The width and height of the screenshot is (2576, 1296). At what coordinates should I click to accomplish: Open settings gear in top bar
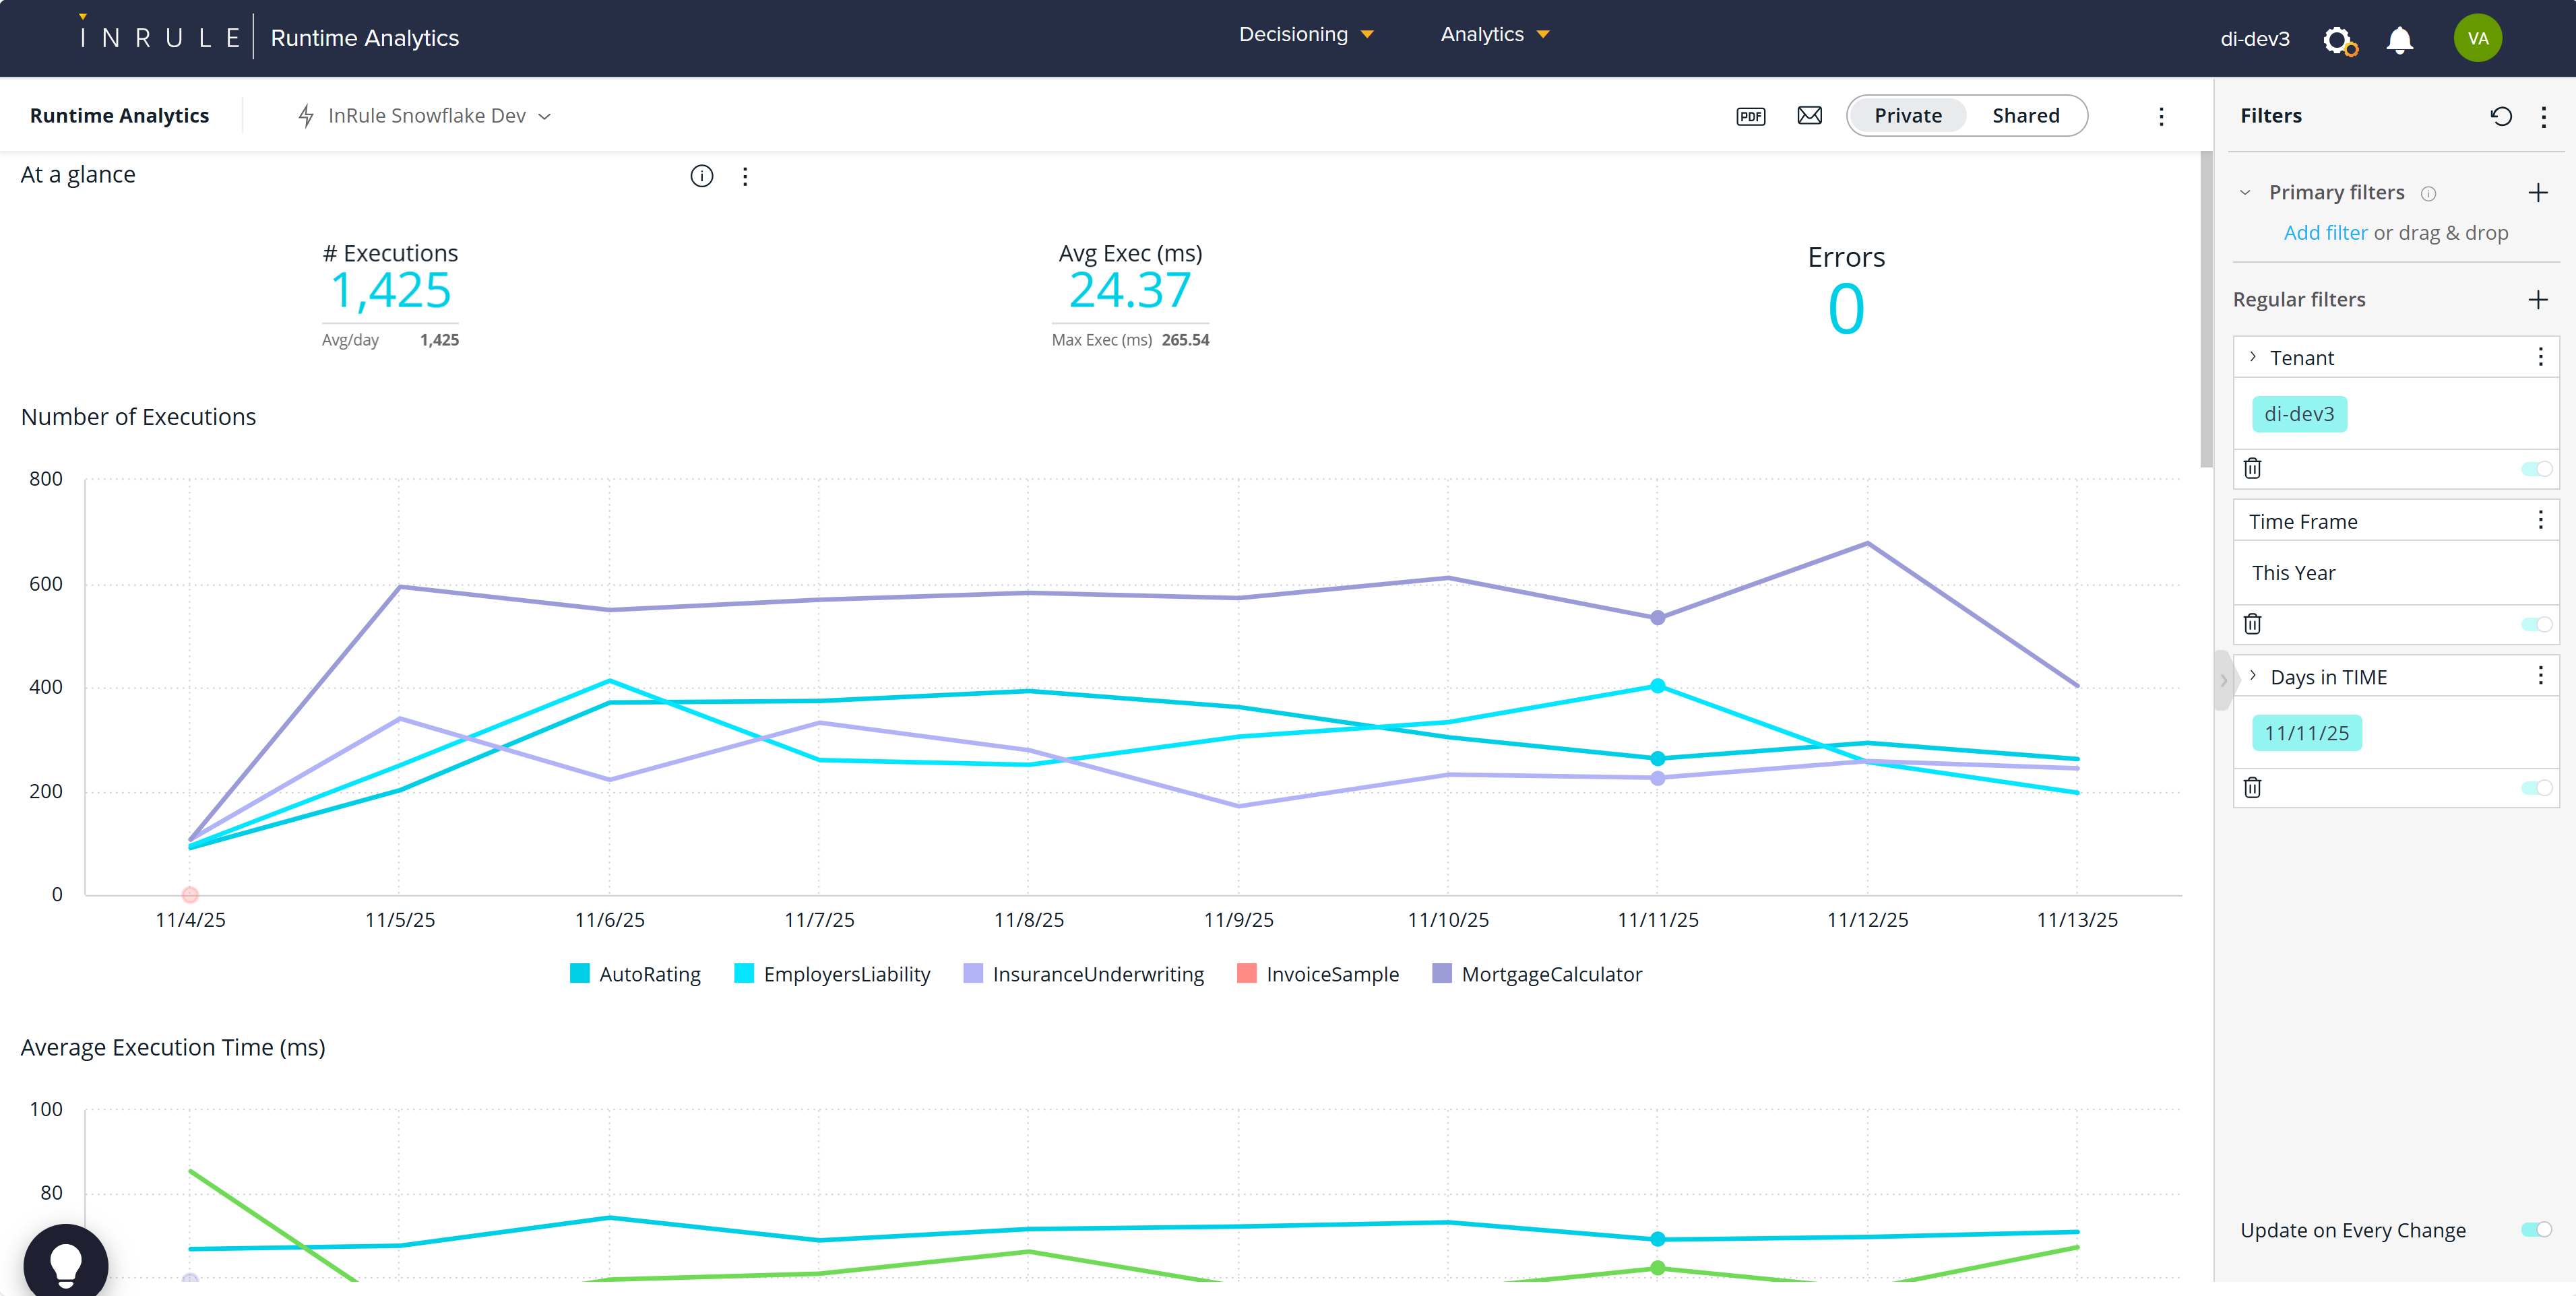point(2338,40)
